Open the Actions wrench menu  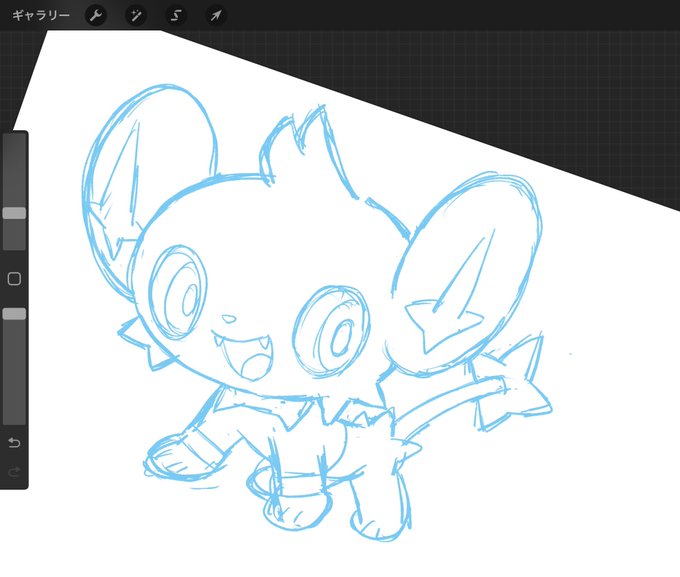[95, 16]
